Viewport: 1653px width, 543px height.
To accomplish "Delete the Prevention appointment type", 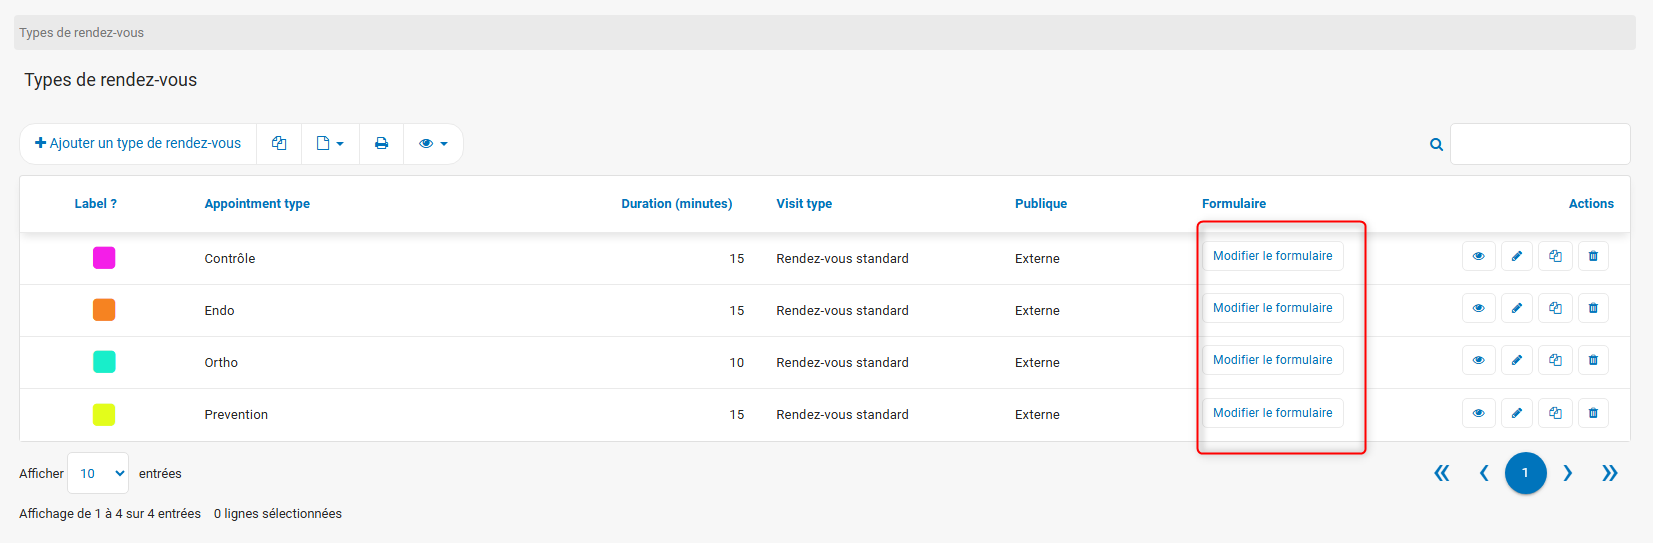I will (x=1593, y=413).
